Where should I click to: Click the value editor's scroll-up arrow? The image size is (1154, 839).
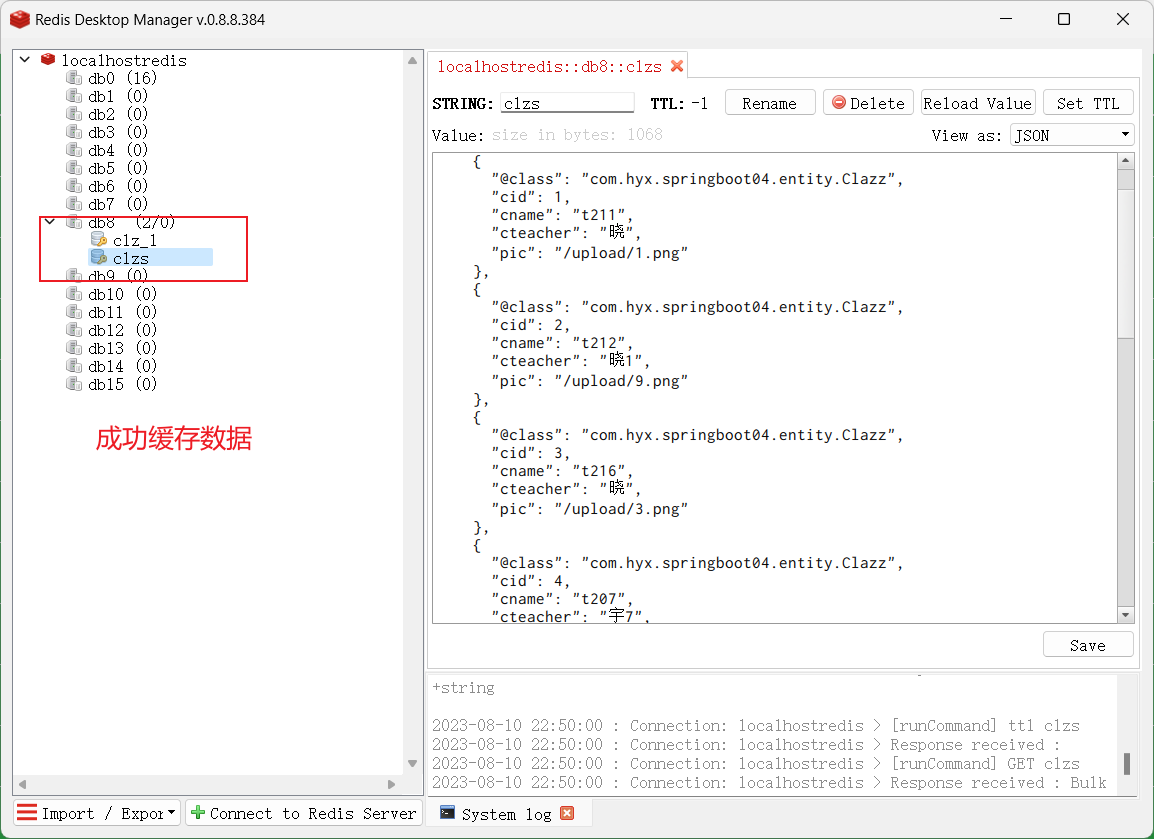click(x=1125, y=160)
